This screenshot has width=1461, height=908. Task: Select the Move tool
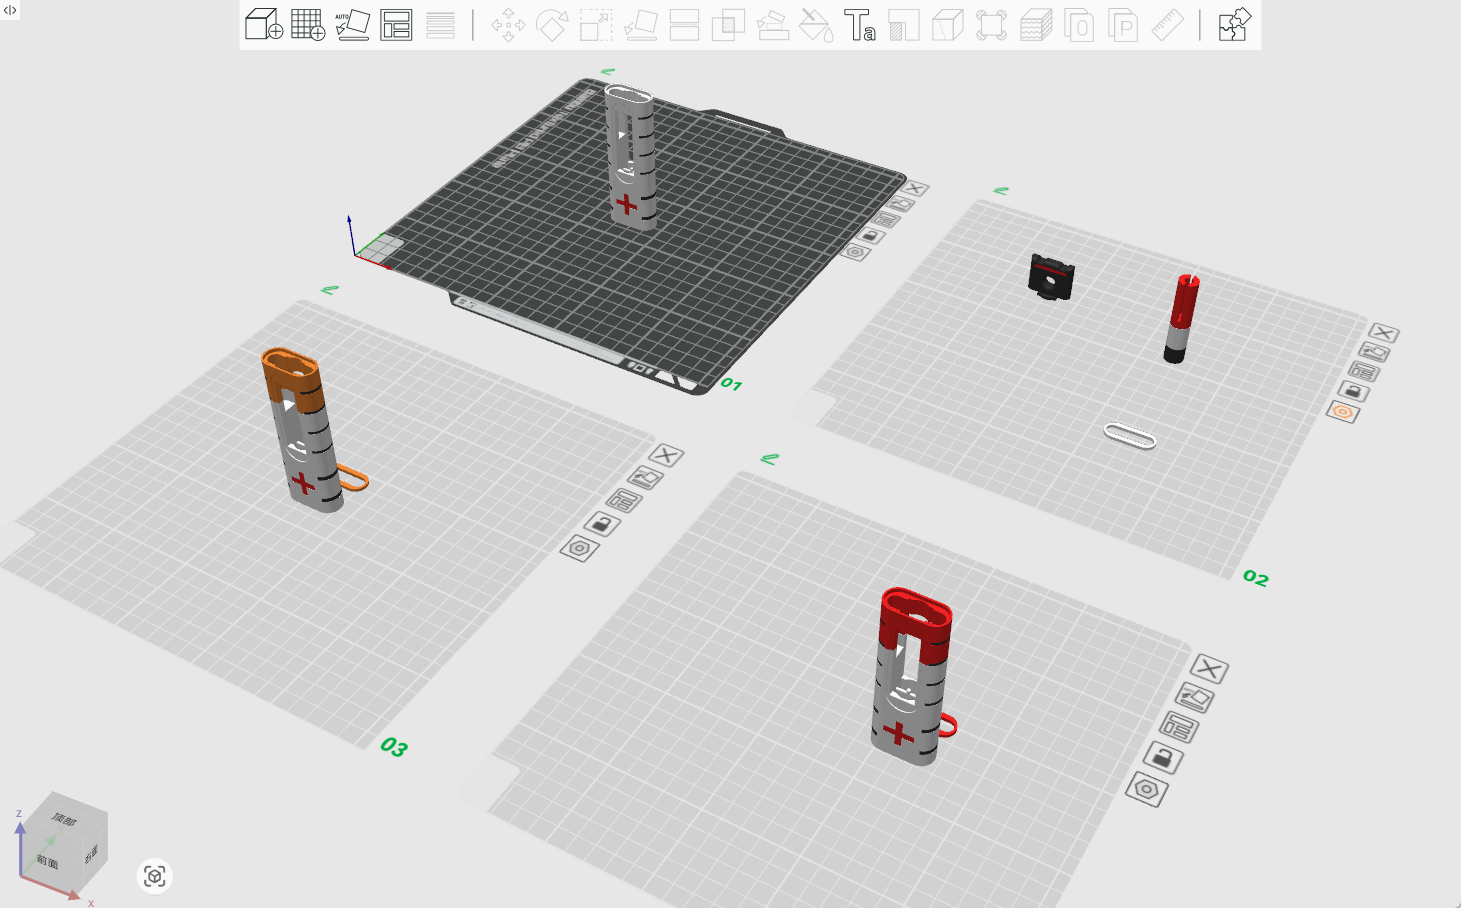pos(508,24)
